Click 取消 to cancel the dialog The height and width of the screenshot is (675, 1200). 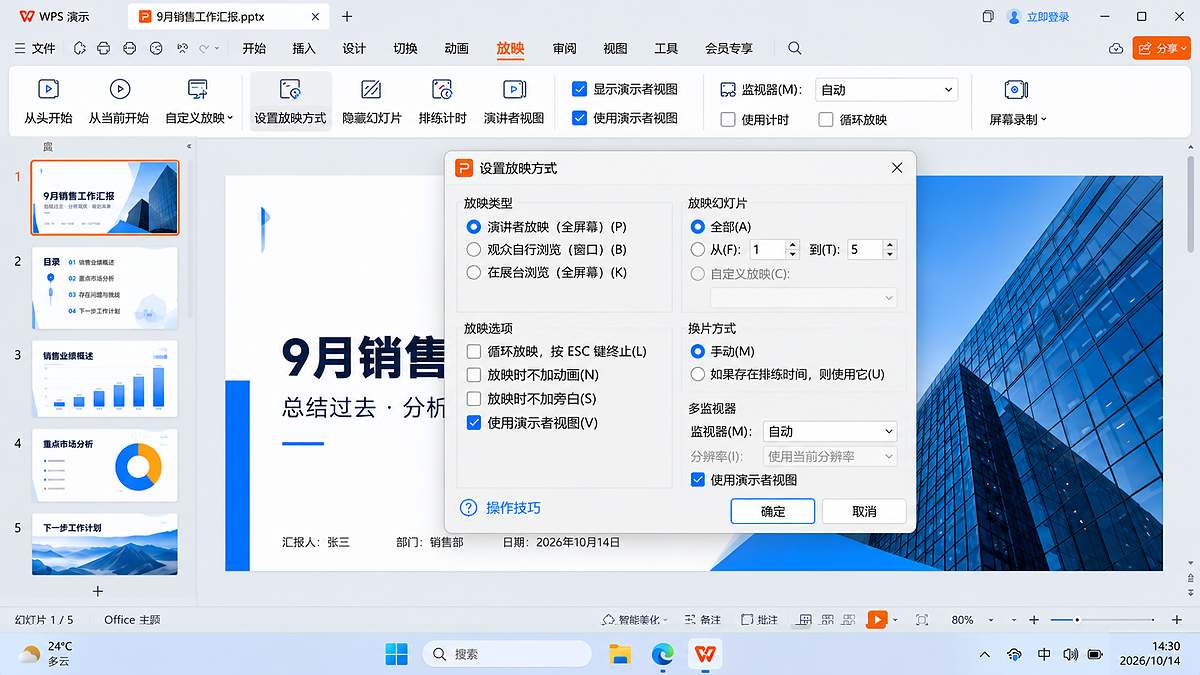click(864, 511)
